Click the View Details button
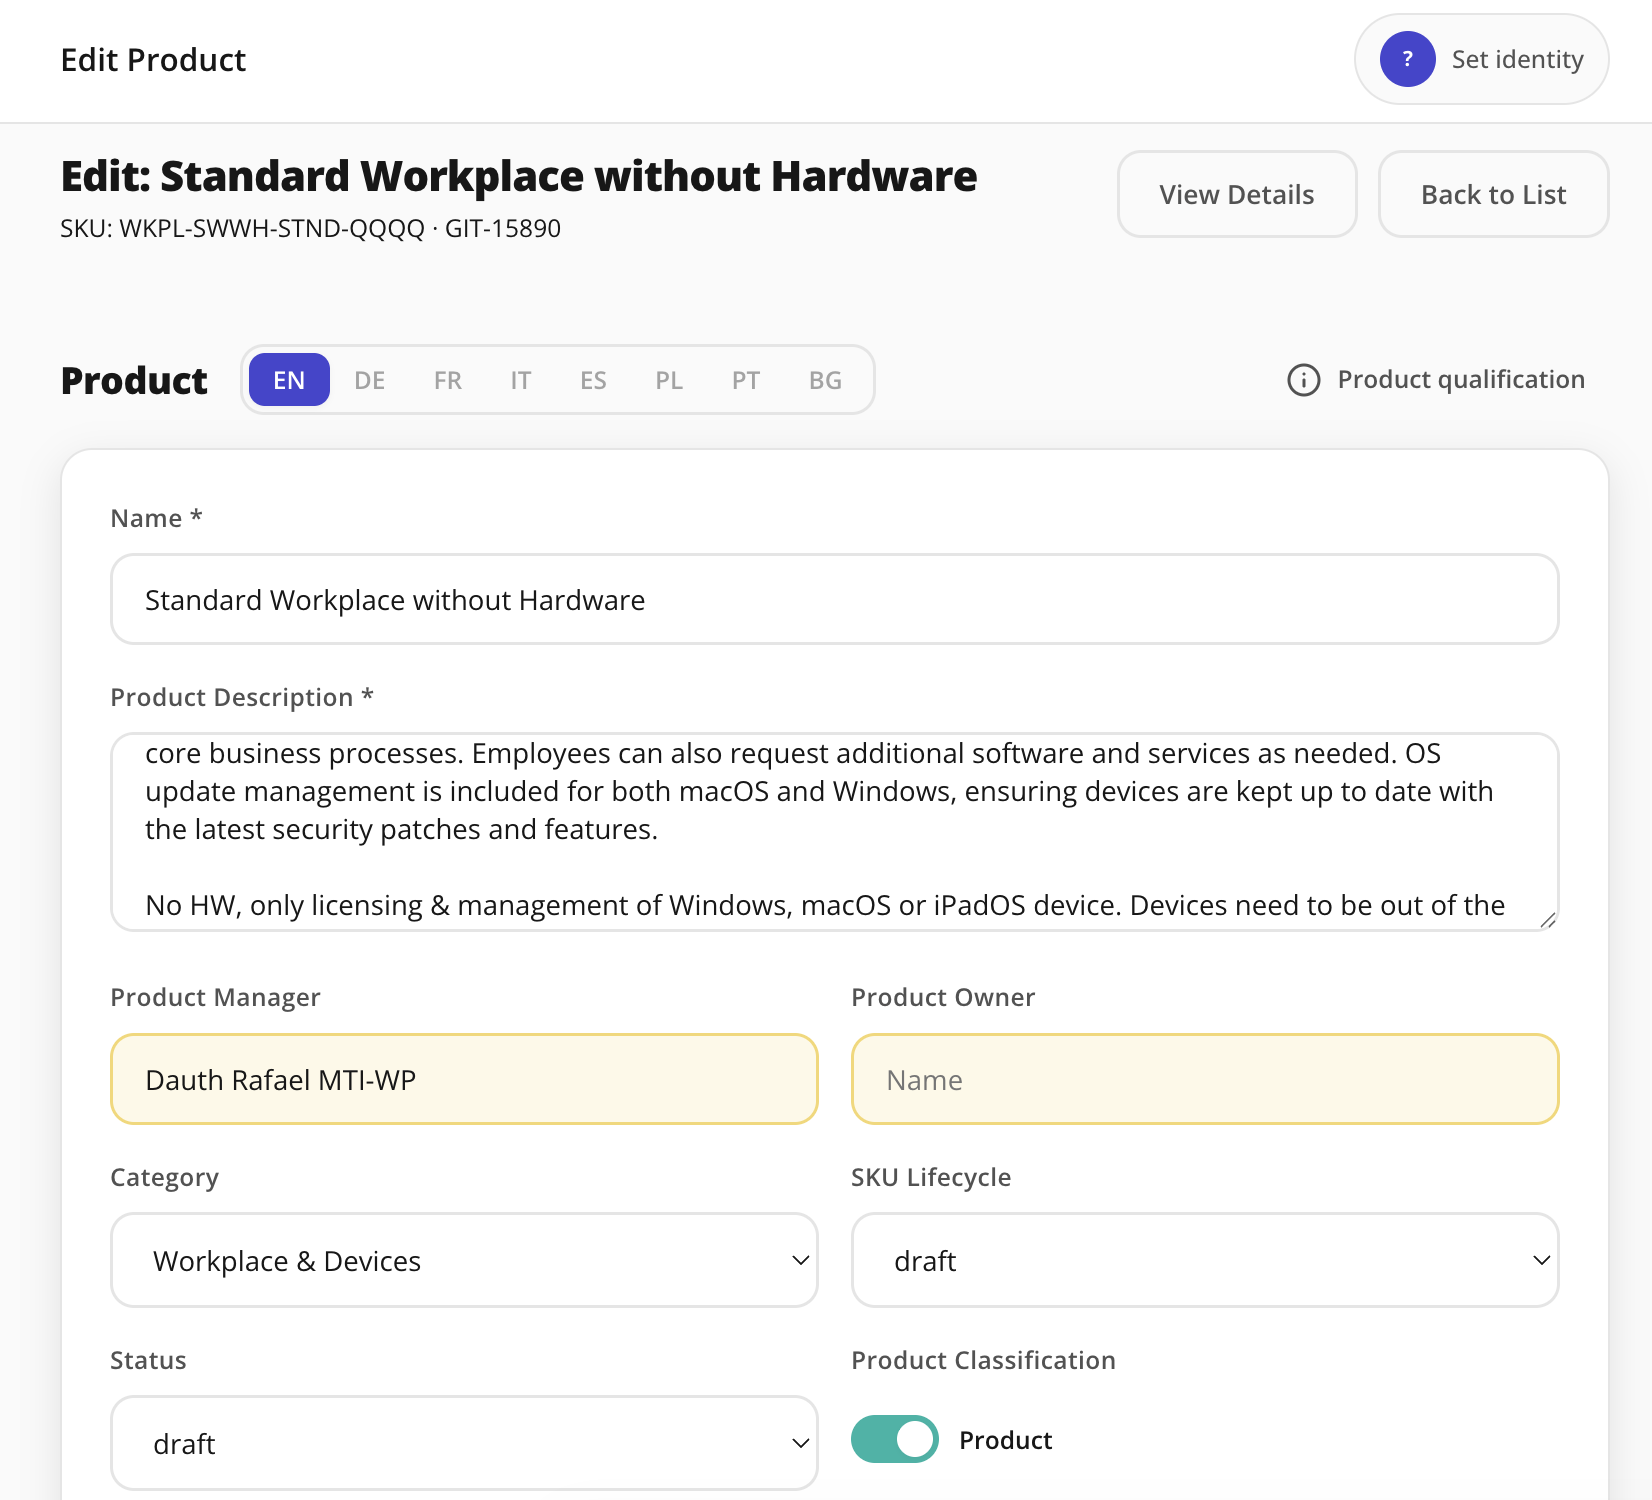This screenshot has width=1652, height=1500. click(x=1237, y=194)
